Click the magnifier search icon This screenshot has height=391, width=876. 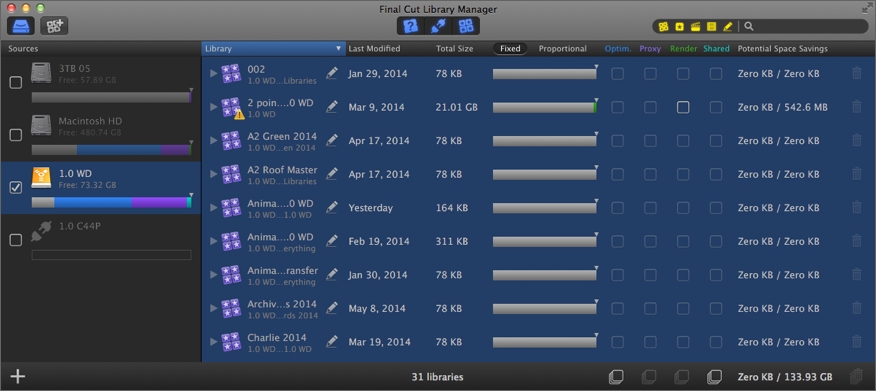(749, 26)
